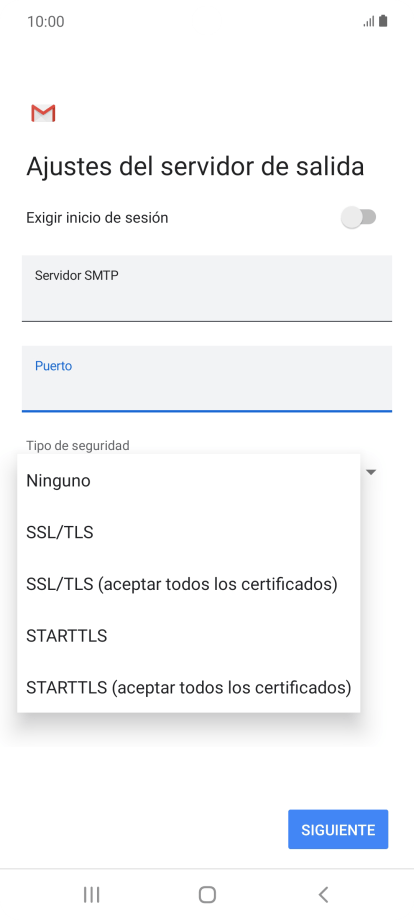
Task: Tap the Gmail logo icon
Action: (x=43, y=113)
